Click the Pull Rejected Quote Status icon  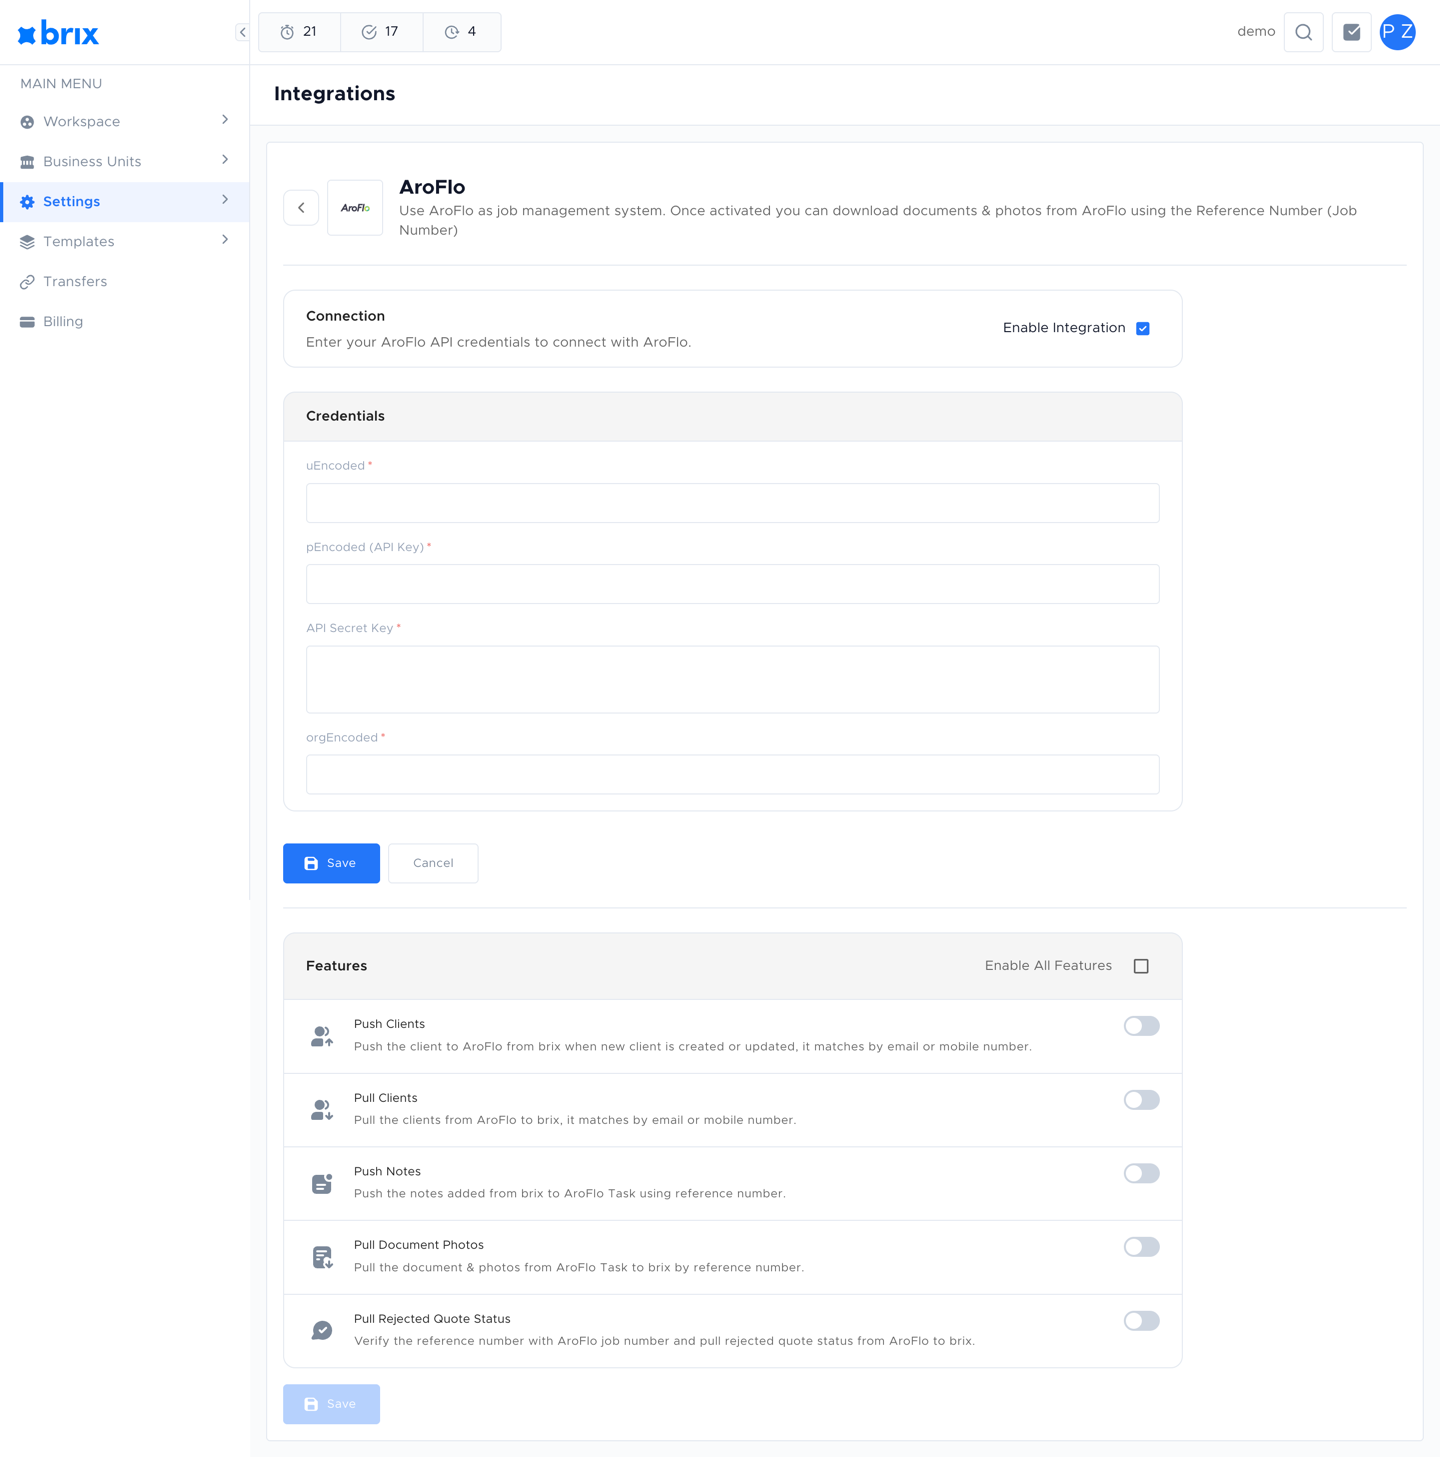(x=322, y=1331)
